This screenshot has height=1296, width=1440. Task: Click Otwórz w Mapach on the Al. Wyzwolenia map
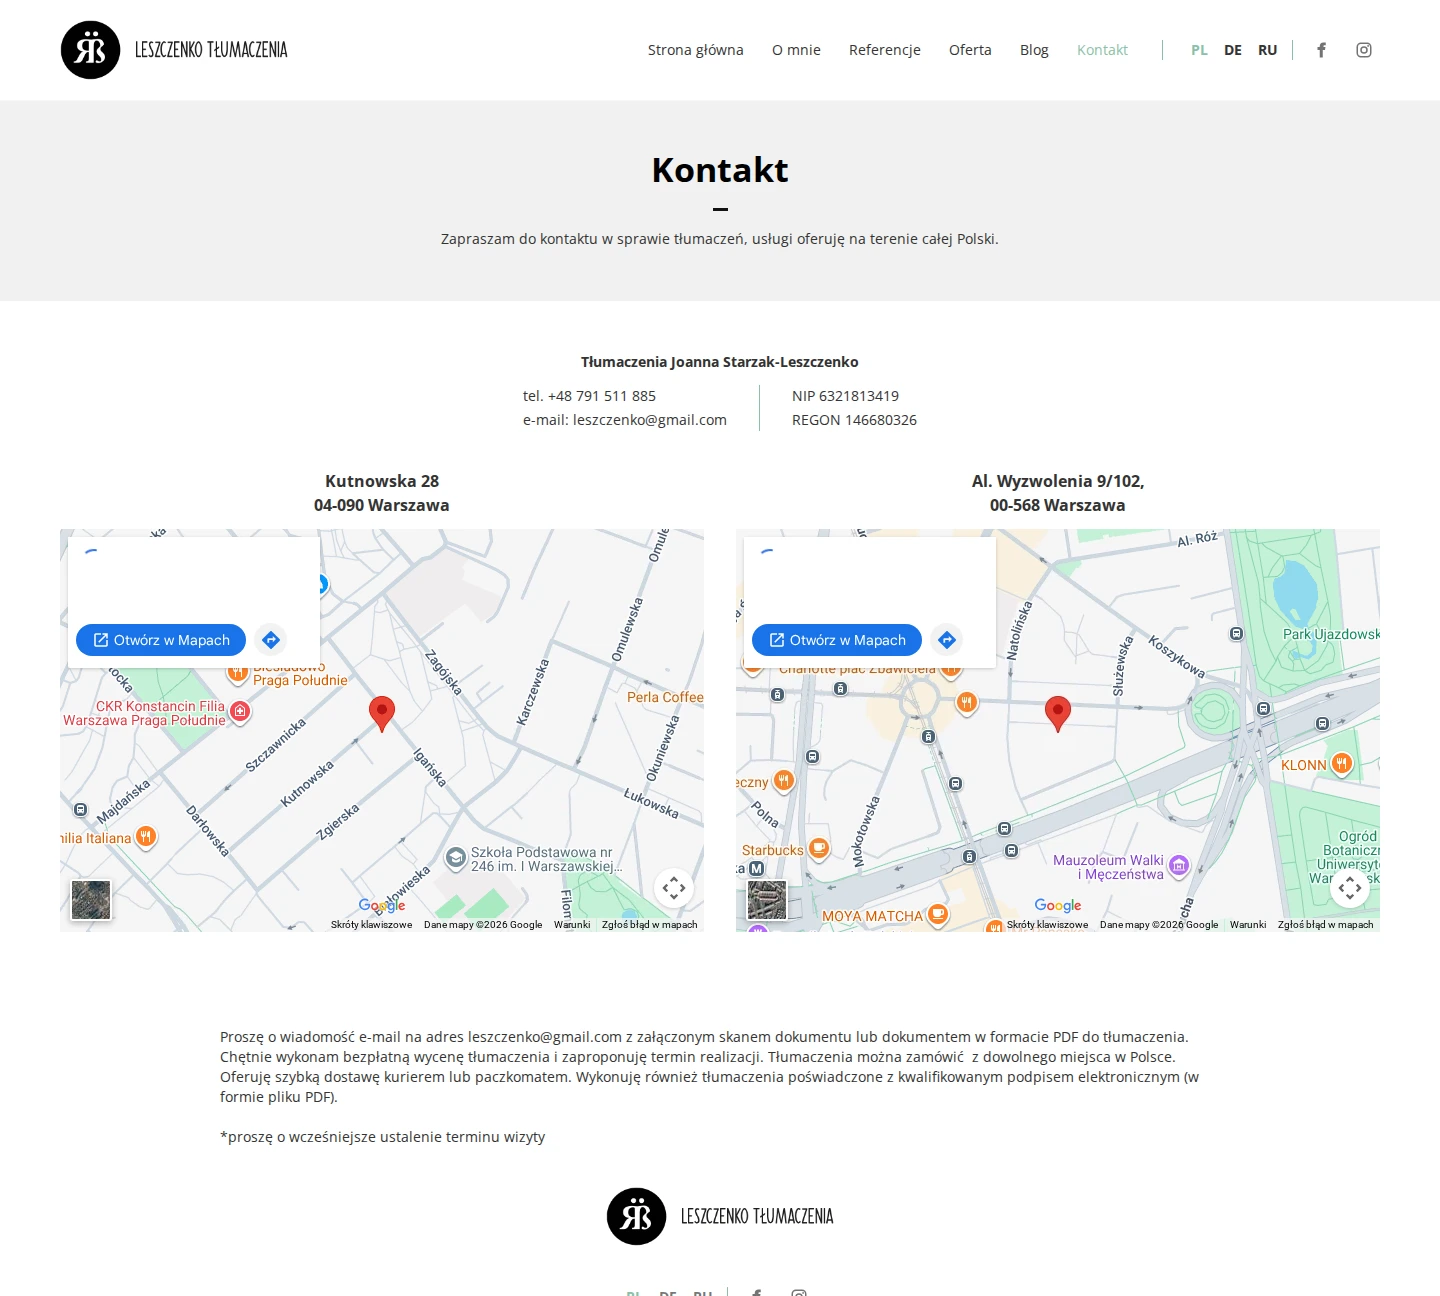click(837, 640)
